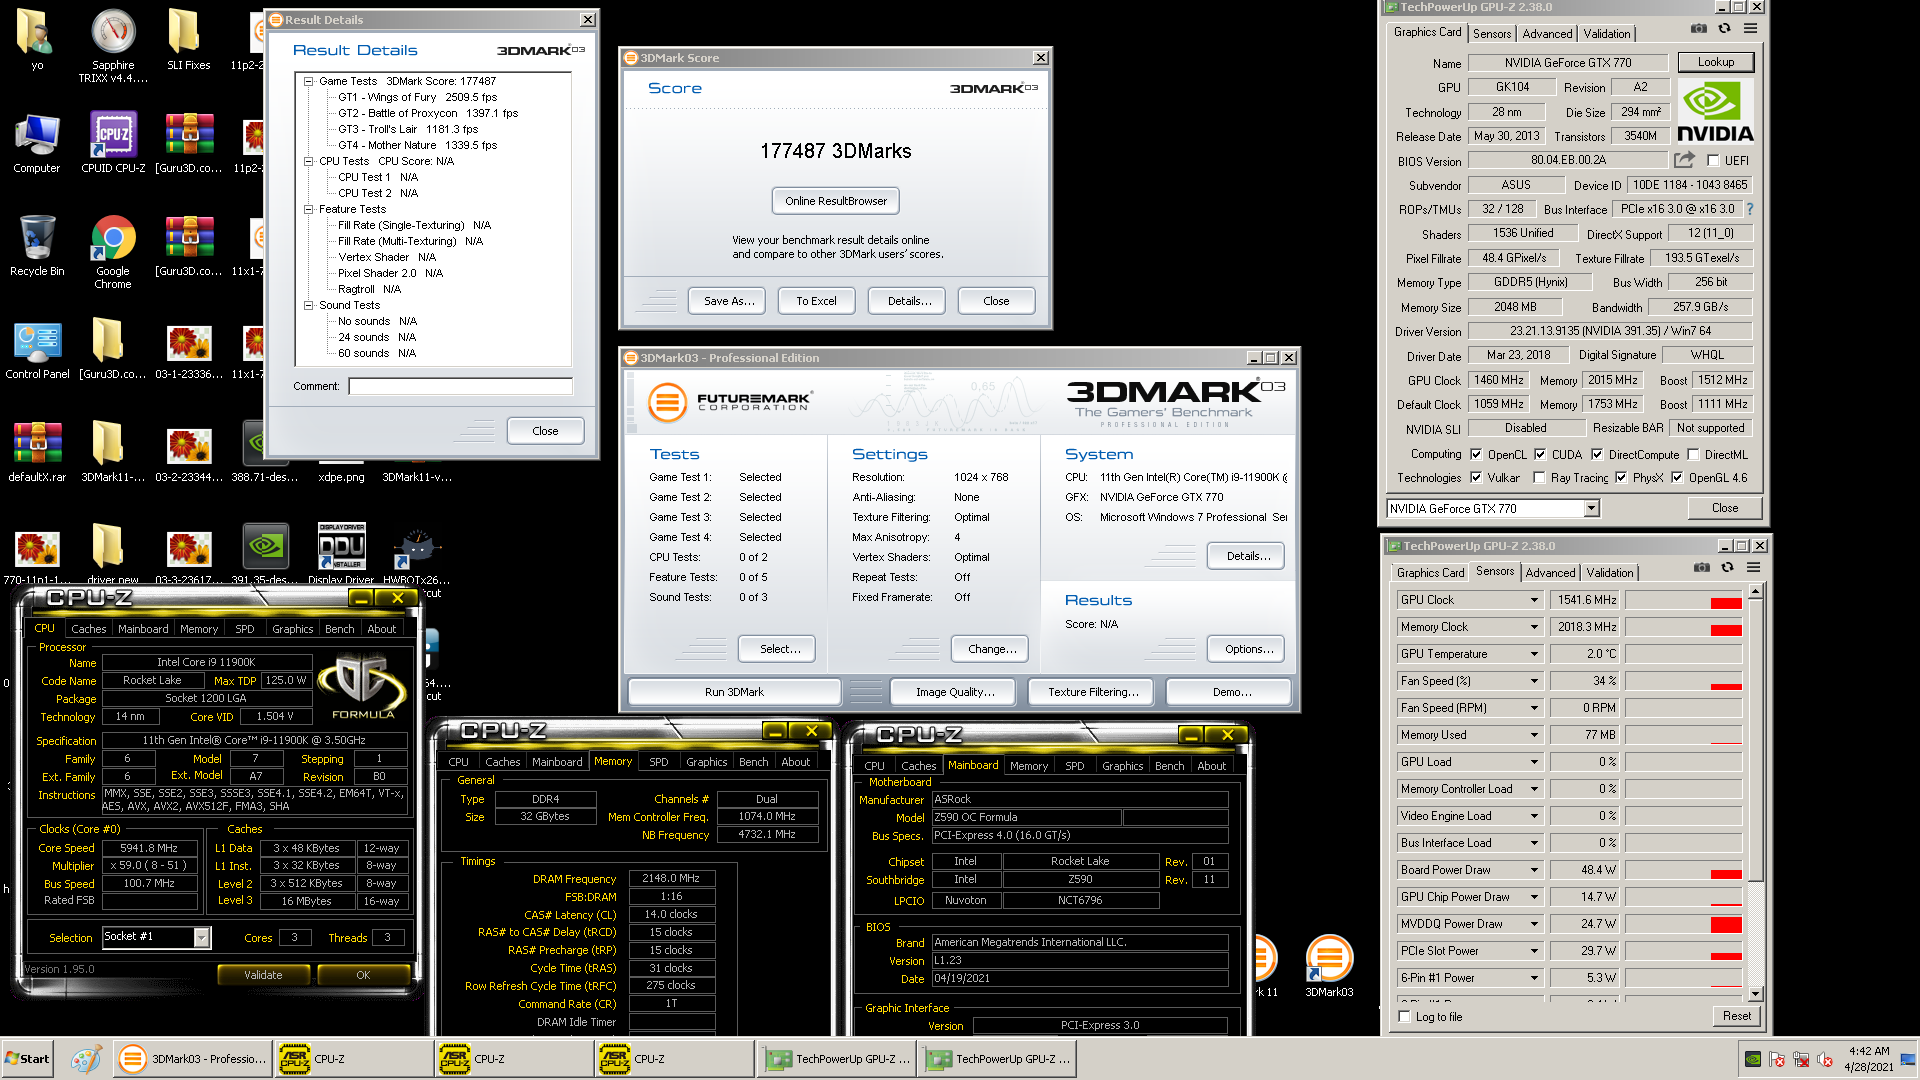The width and height of the screenshot is (1920, 1080).
Task: Click the Lookup button in GPU-Z
Action: click(1716, 62)
